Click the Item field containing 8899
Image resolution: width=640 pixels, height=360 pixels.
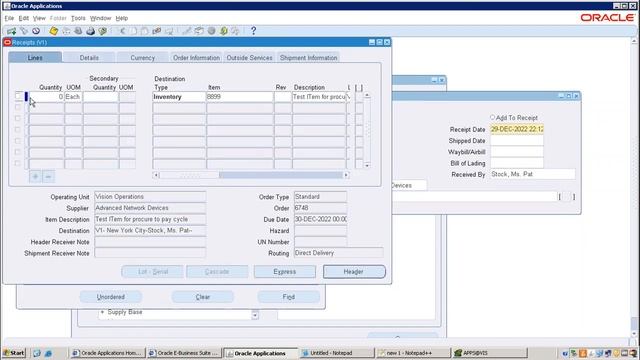coord(240,97)
